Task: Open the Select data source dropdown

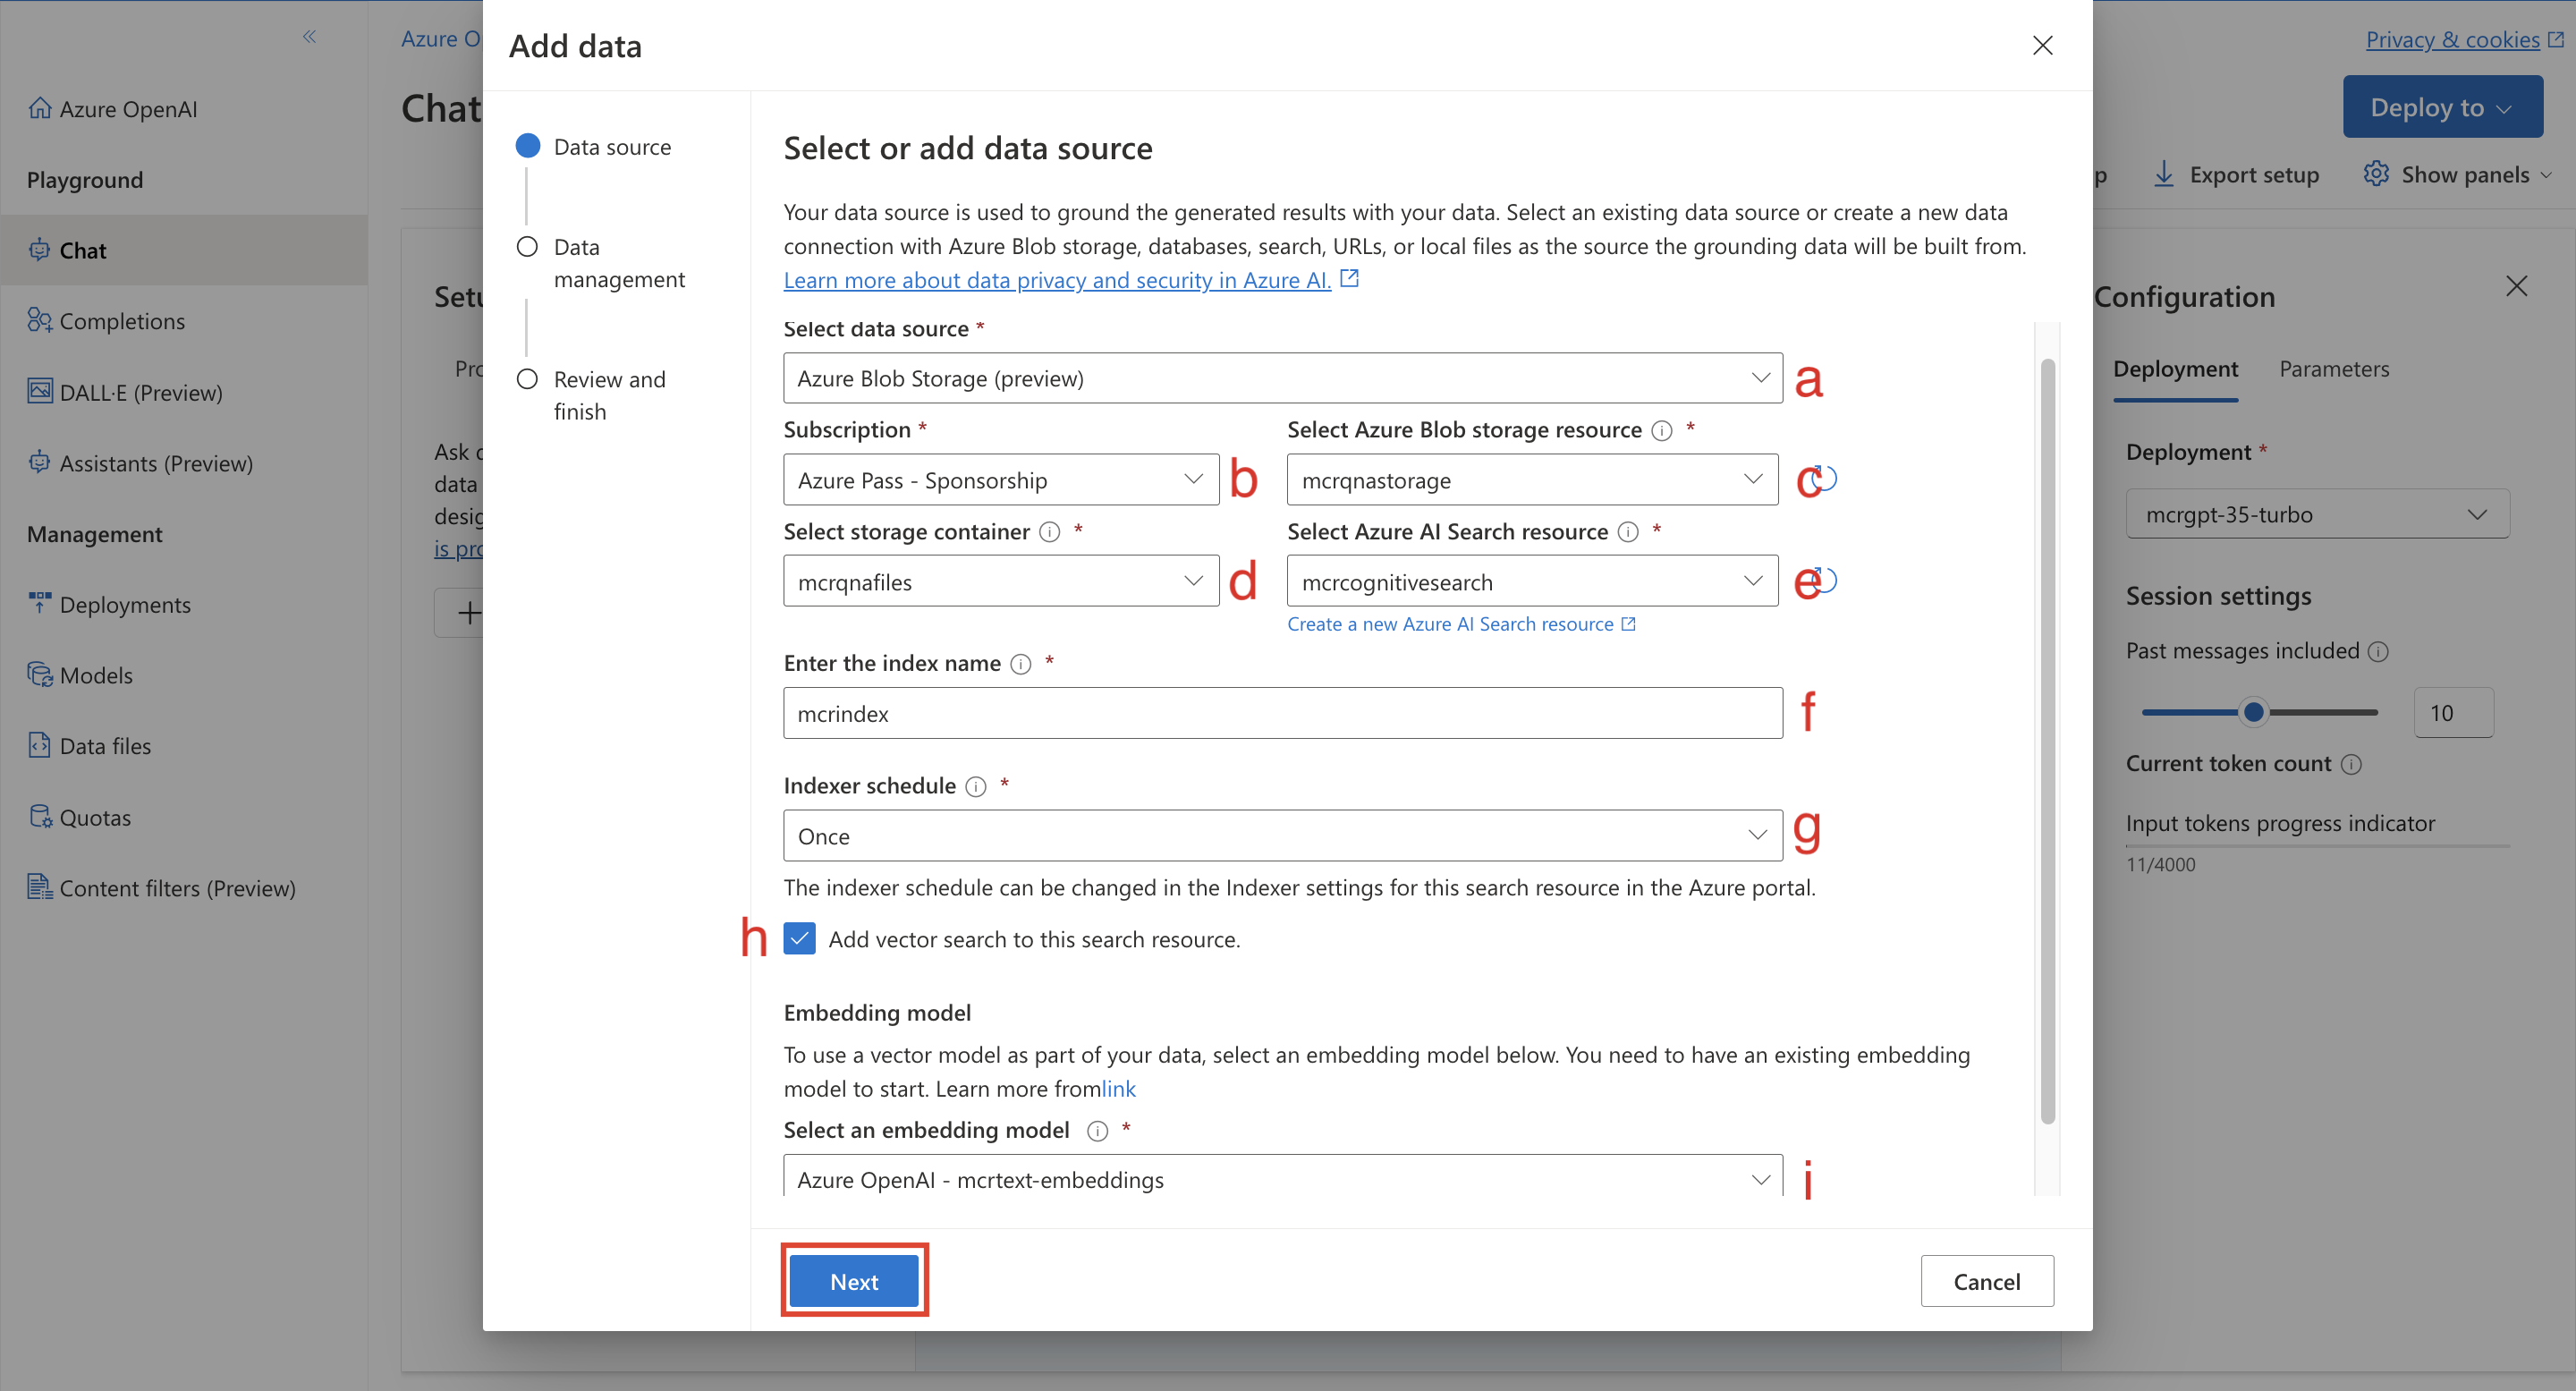Action: (1282, 379)
